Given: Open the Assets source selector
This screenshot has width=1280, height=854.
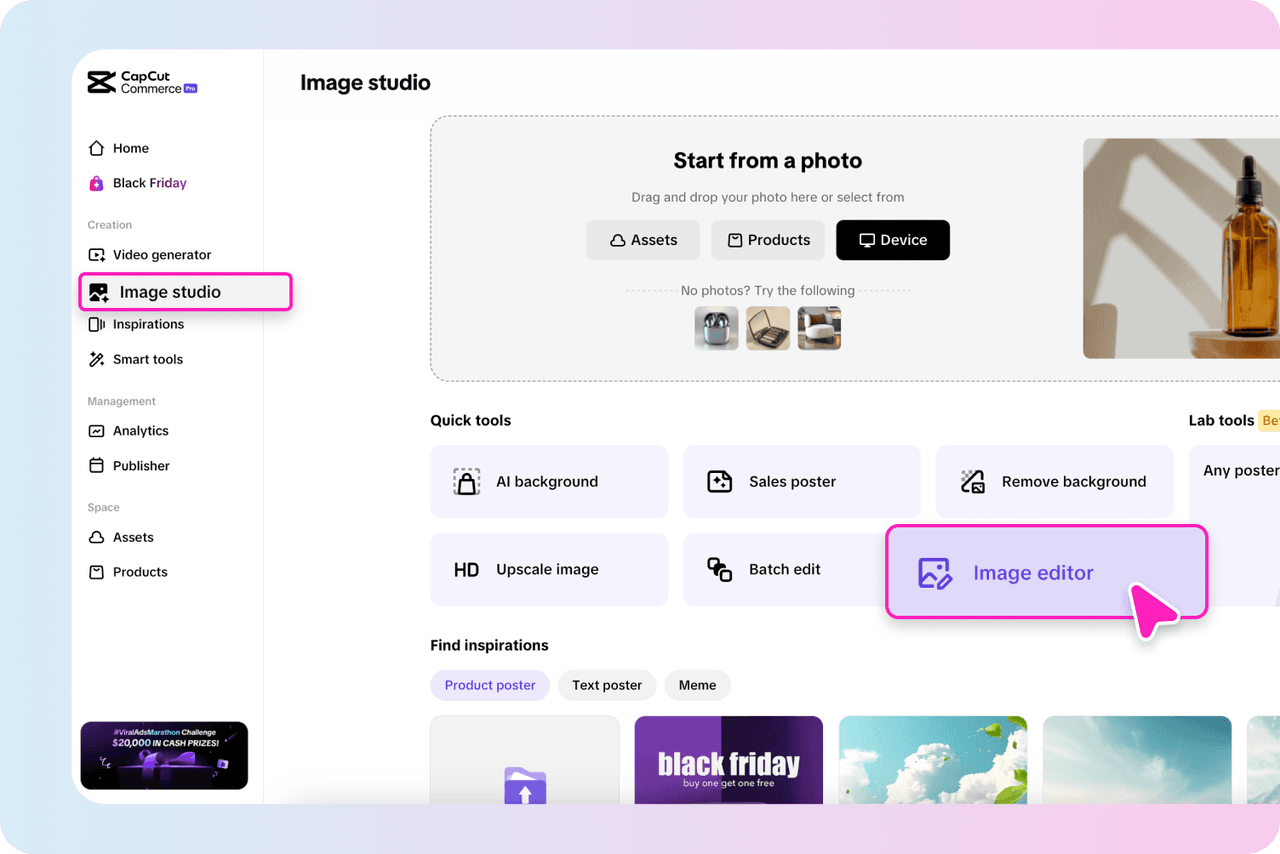Looking at the screenshot, I should [642, 240].
